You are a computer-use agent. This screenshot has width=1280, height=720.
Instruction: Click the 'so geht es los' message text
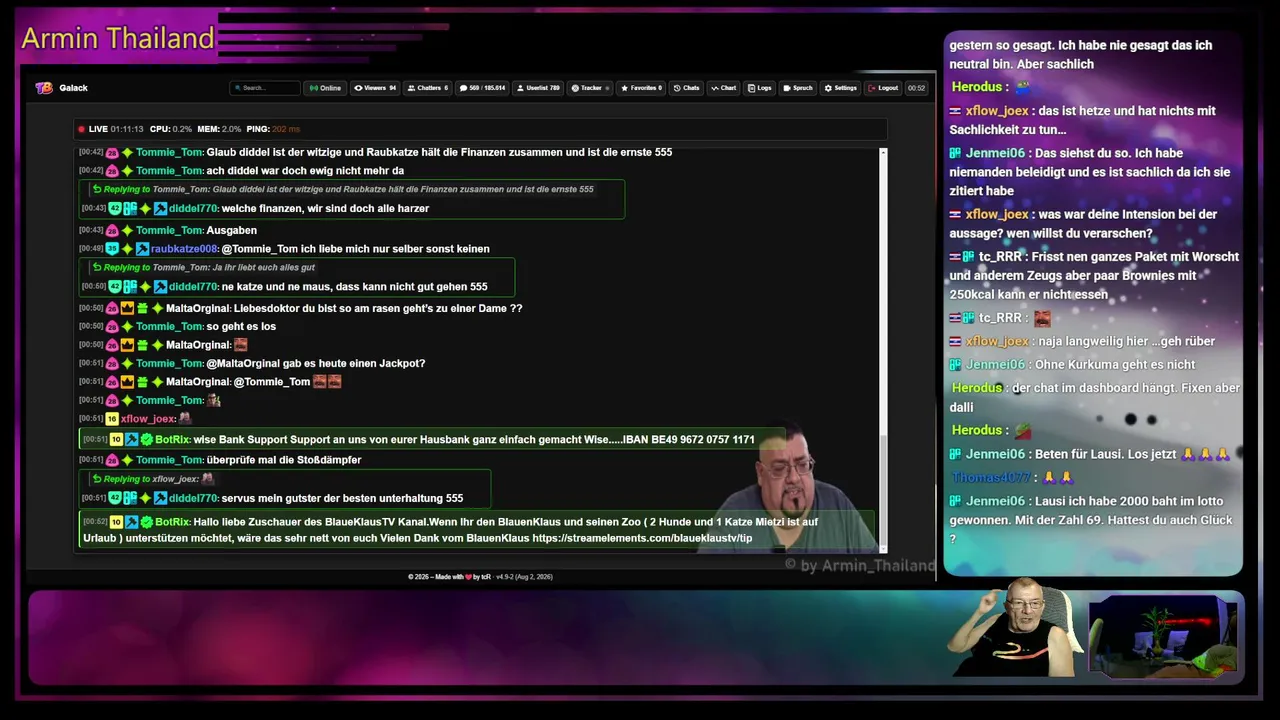click(x=241, y=326)
